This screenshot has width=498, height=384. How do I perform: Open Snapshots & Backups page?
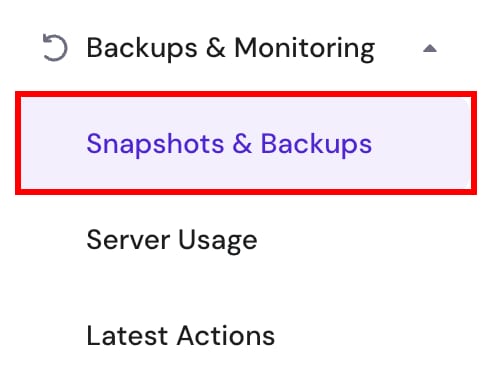coord(229,144)
